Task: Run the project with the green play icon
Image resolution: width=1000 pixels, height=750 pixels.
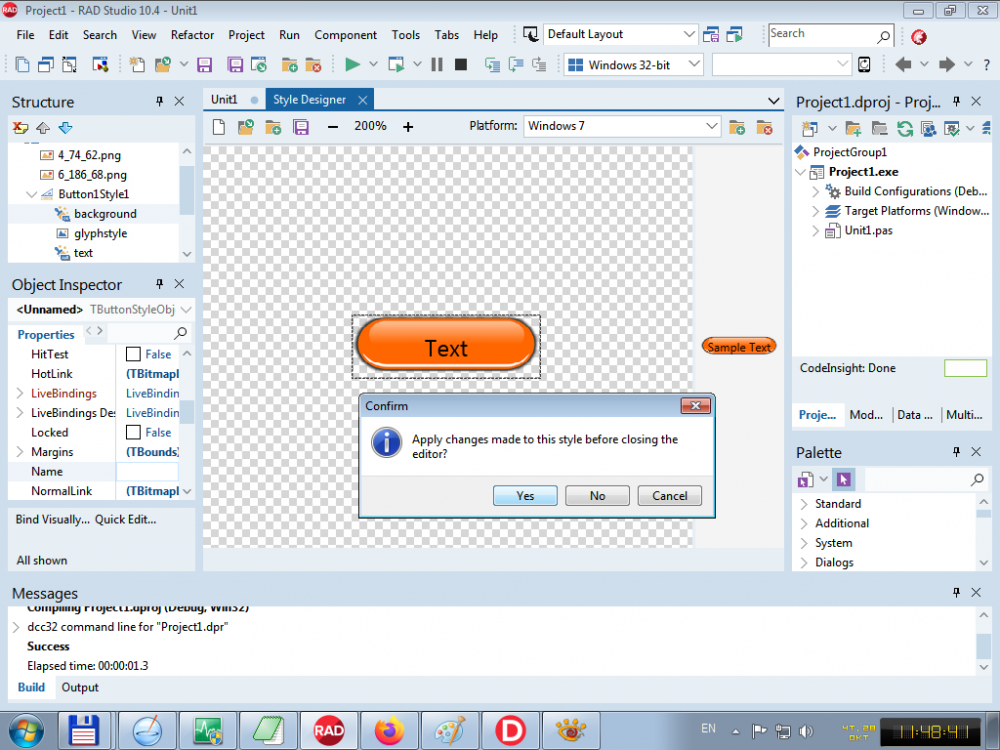Action: pos(352,64)
